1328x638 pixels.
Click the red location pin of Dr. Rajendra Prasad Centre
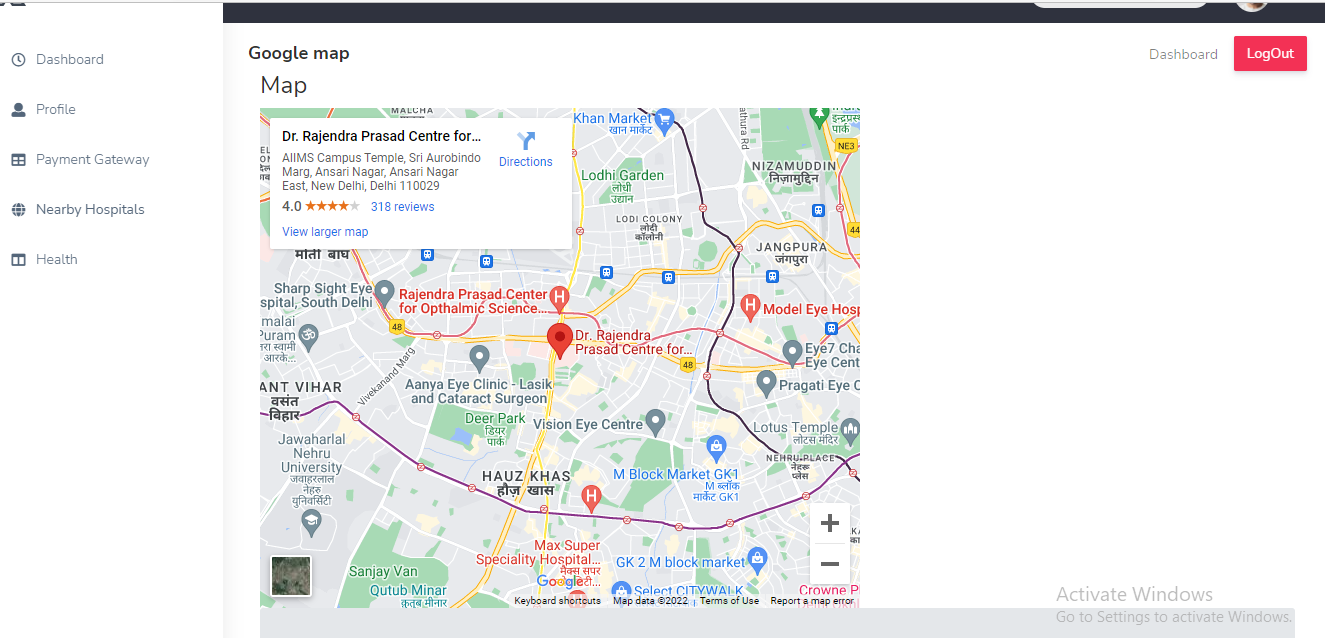click(560, 341)
